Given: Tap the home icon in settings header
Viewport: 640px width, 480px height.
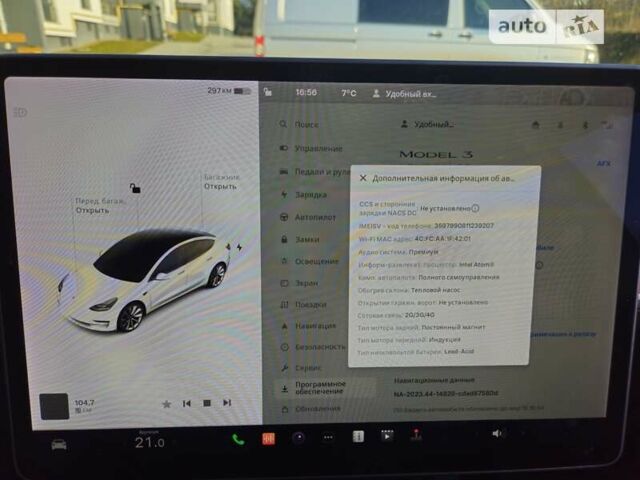Looking at the screenshot, I should (536, 124).
